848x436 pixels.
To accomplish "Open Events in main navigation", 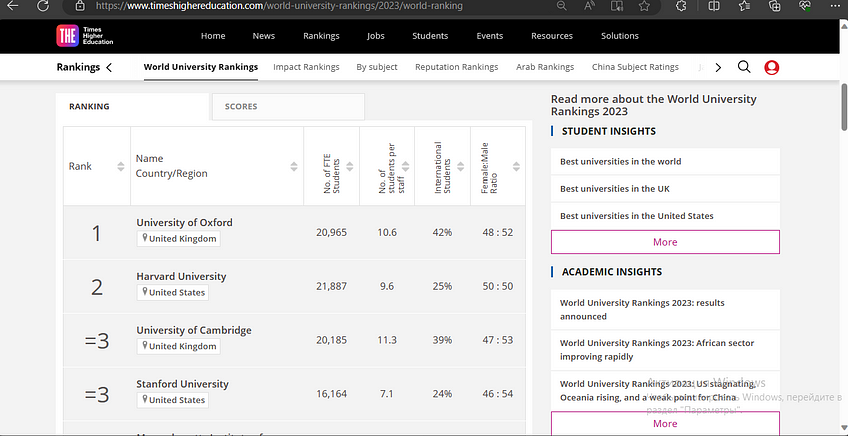I will [x=490, y=36].
